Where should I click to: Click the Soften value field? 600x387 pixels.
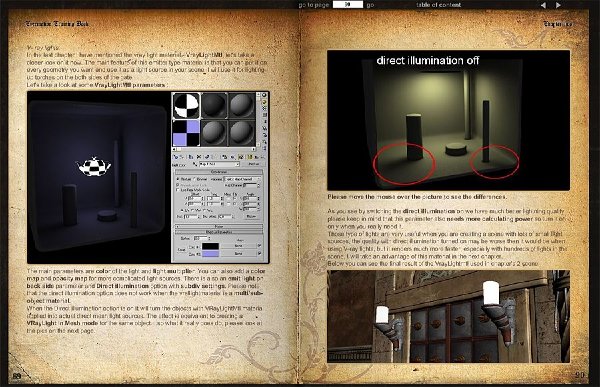coord(201,238)
